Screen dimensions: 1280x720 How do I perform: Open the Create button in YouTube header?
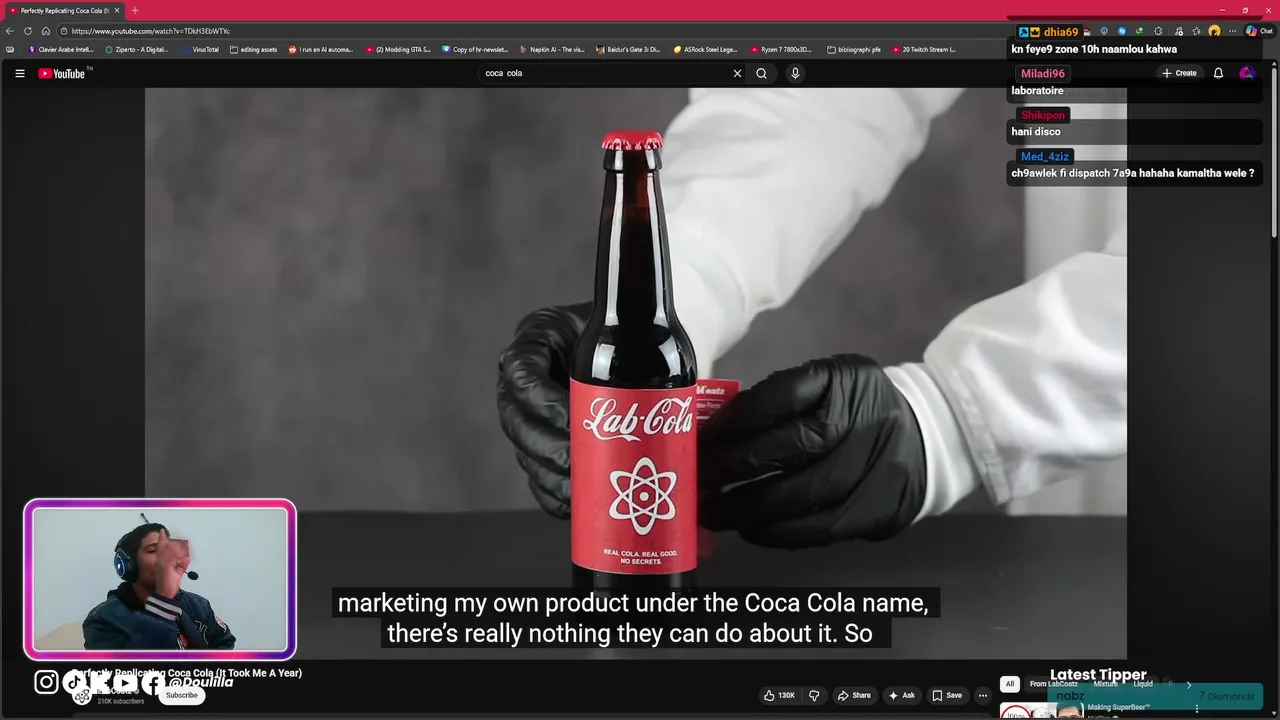1179,73
